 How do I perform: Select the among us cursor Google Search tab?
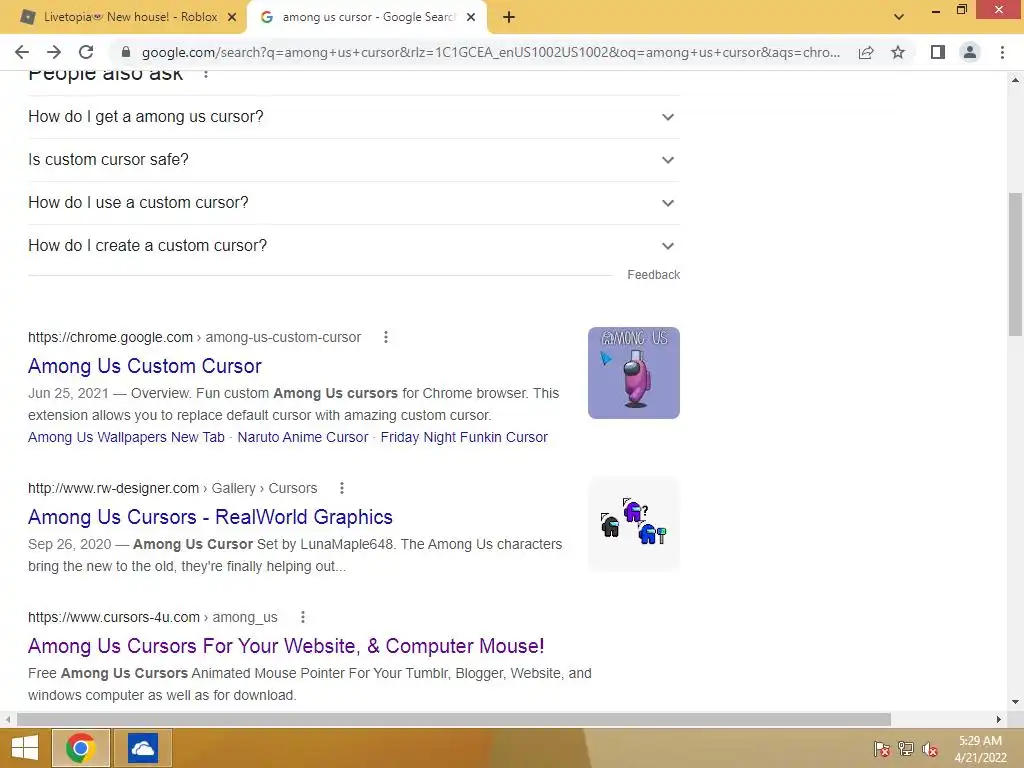pyautogui.click(x=366, y=17)
